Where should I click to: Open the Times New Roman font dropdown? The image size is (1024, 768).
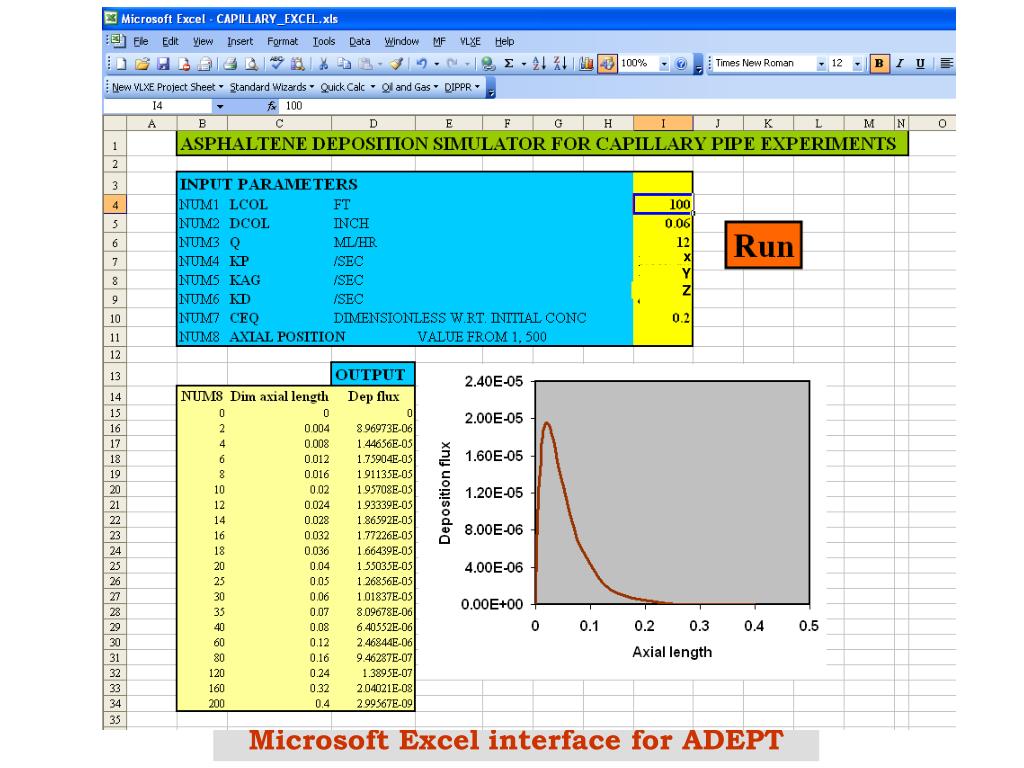tap(821, 64)
